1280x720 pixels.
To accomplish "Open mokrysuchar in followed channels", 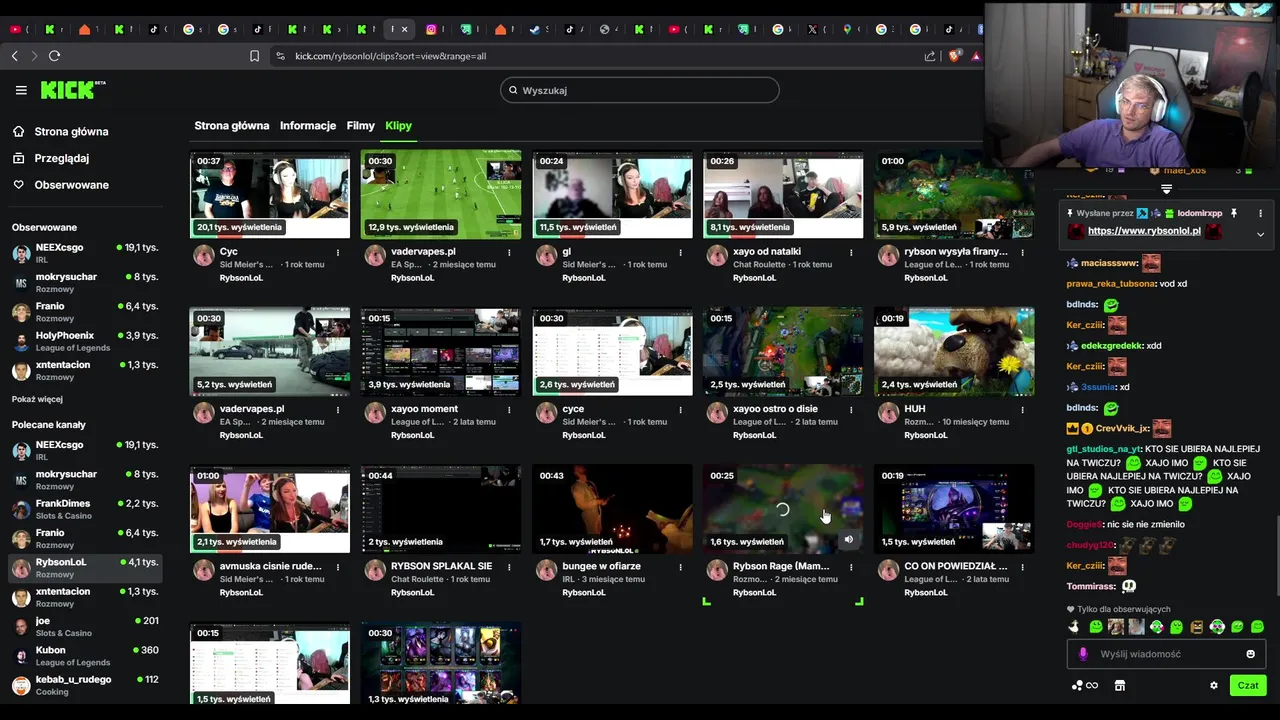I will click(x=84, y=282).
